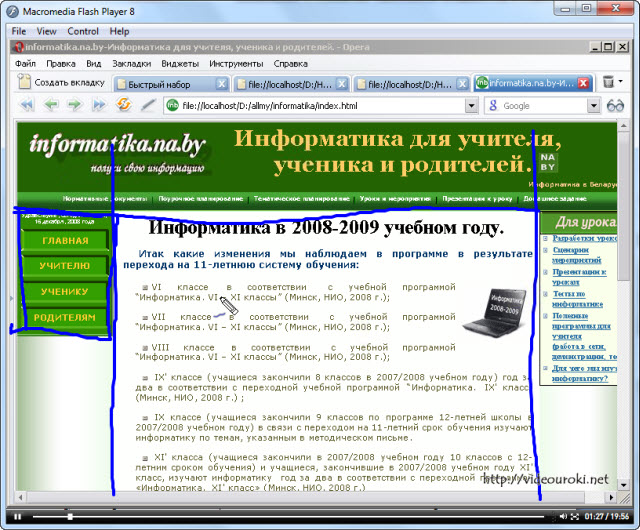This screenshot has width=640, height=530.
Task: Click the video progress slider handle
Action: pyautogui.click(x=70, y=517)
